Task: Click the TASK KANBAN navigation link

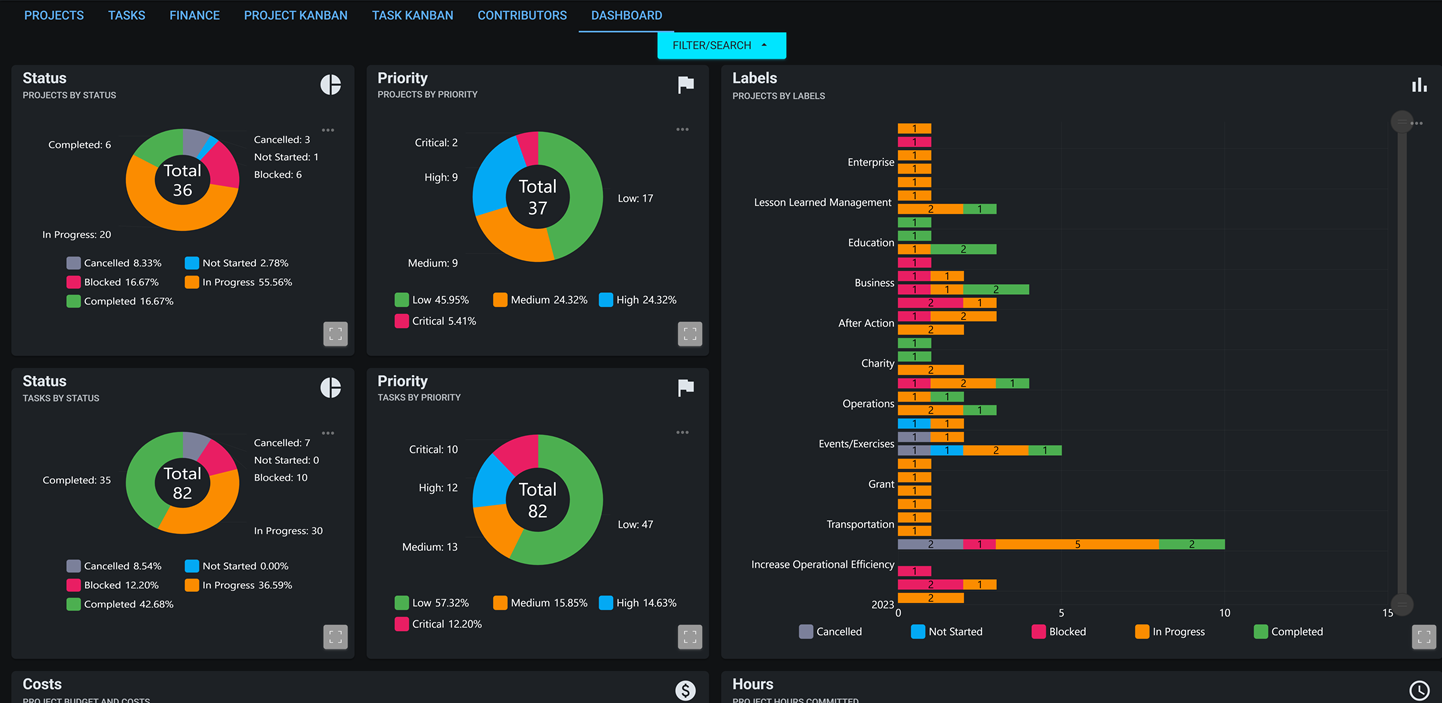Action: [x=413, y=15]
